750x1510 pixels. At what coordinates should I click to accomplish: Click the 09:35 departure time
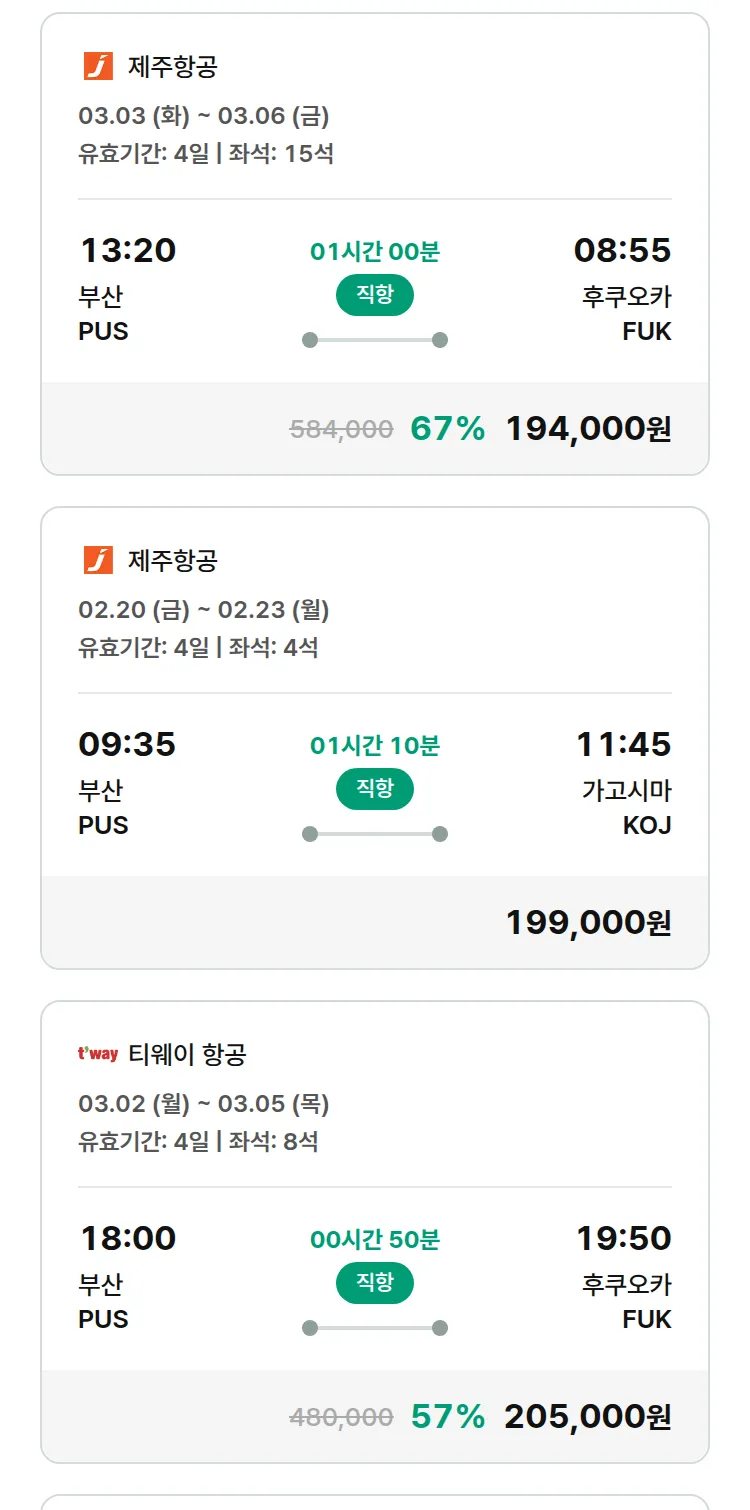pos(127,744)
